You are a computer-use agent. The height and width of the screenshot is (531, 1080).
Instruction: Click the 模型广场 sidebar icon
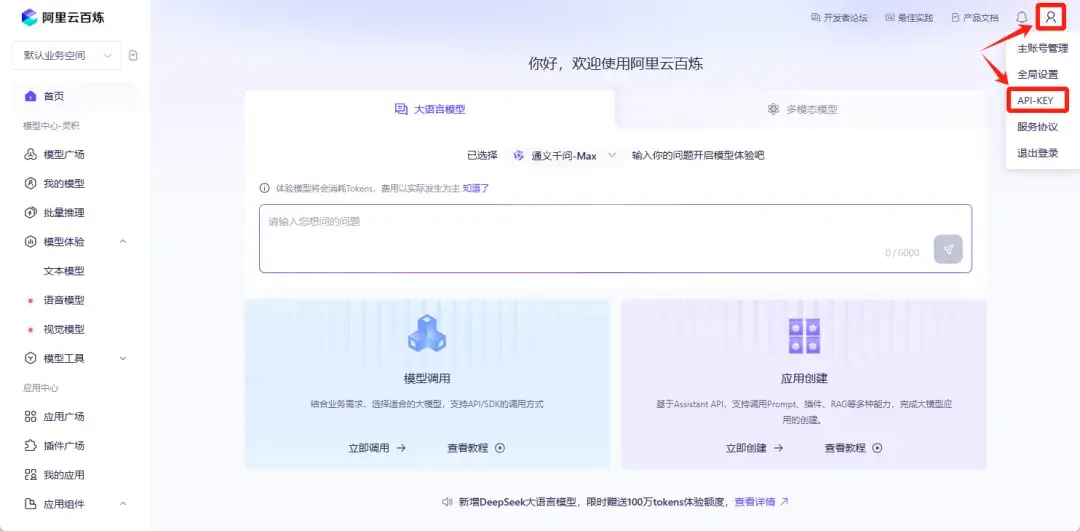tap(30, 154)
